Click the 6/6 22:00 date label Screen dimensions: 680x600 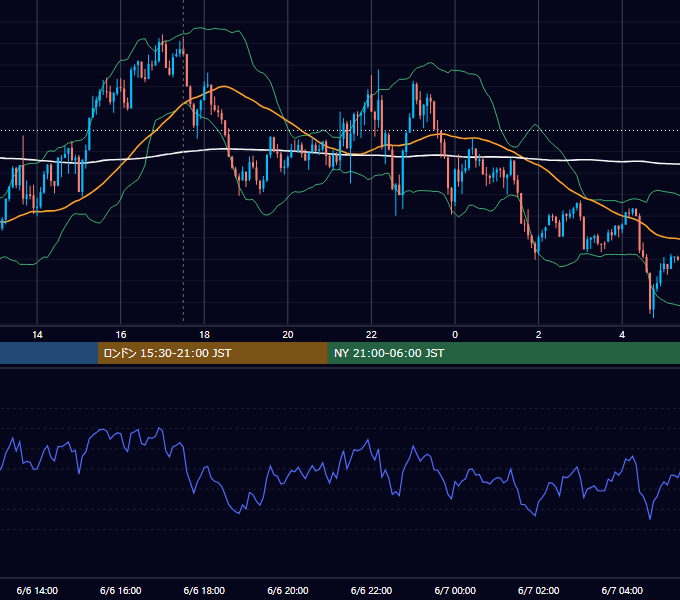(371, 590)
